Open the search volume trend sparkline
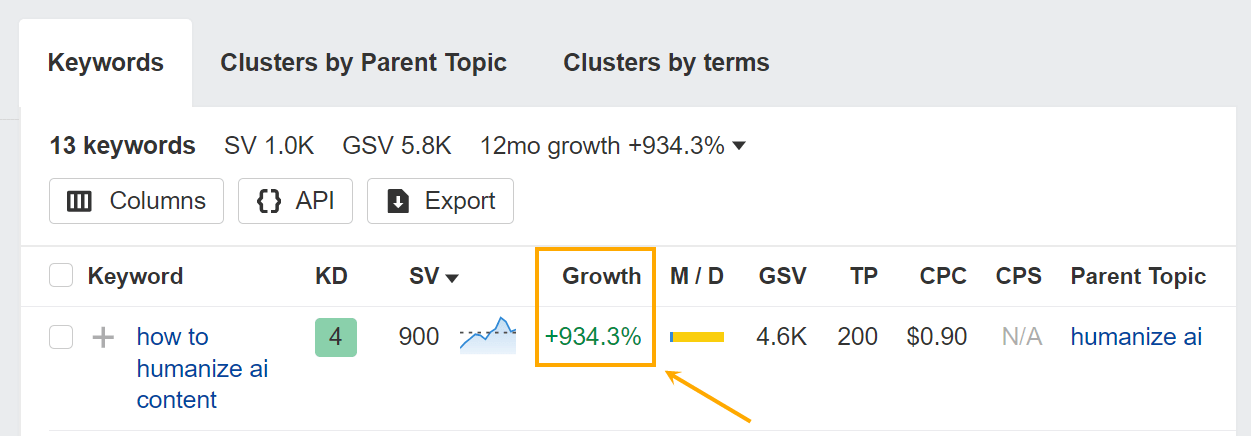This screenshot has width=1251, height=436. click(x=488, y=336)
